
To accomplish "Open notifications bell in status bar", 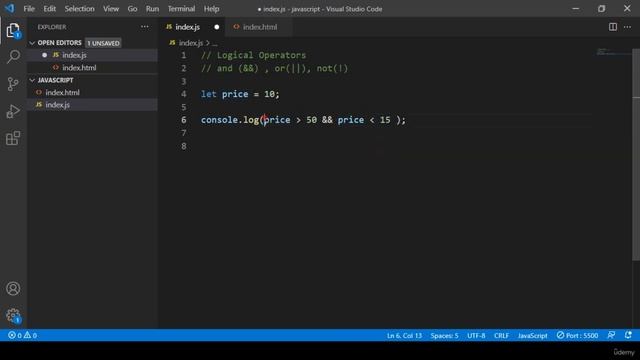I will pyautogui.click(x=628, y=335).
